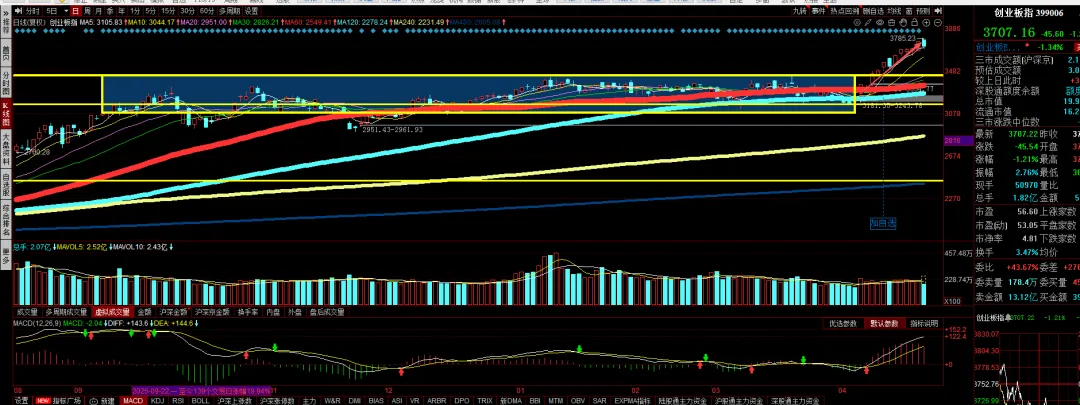Select the KDJ indicator tab
The height and width of the screenshot is (405, 1080).
(x=157, y=400)
